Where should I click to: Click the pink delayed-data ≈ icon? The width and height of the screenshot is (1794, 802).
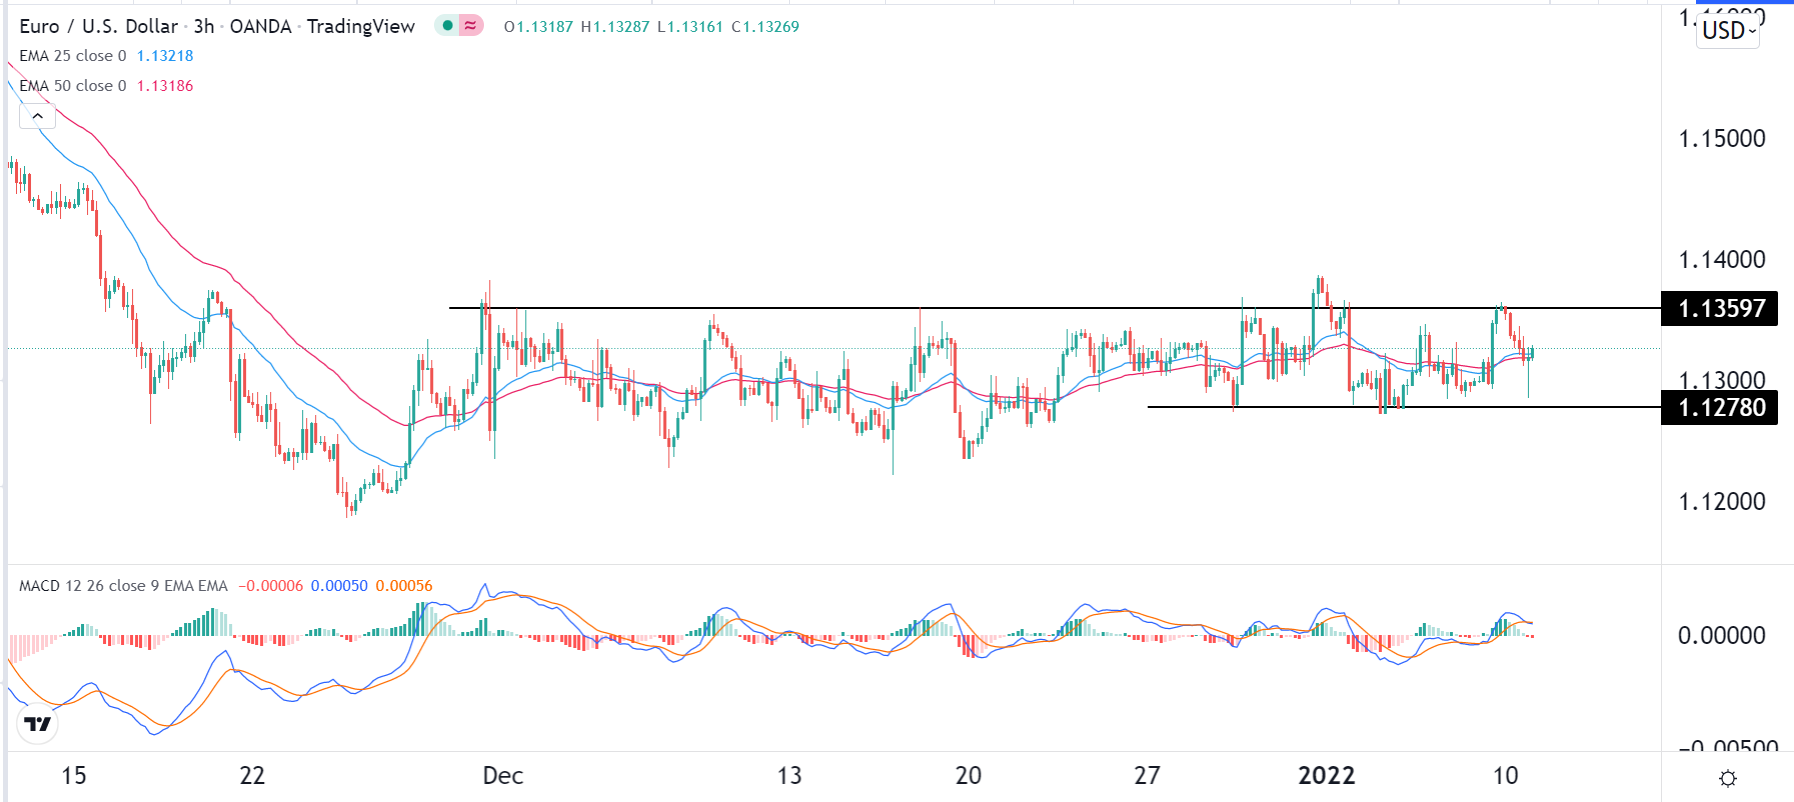click(471, 26)
